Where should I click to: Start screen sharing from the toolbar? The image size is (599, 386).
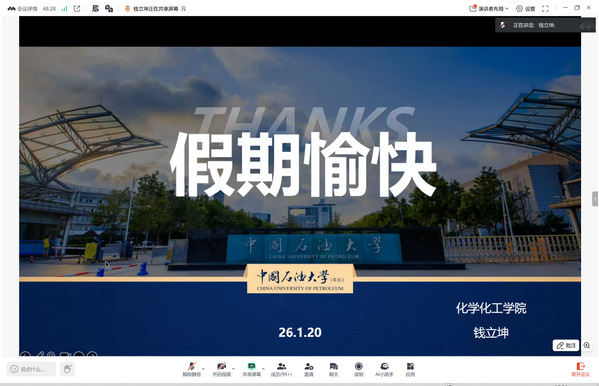251,370
